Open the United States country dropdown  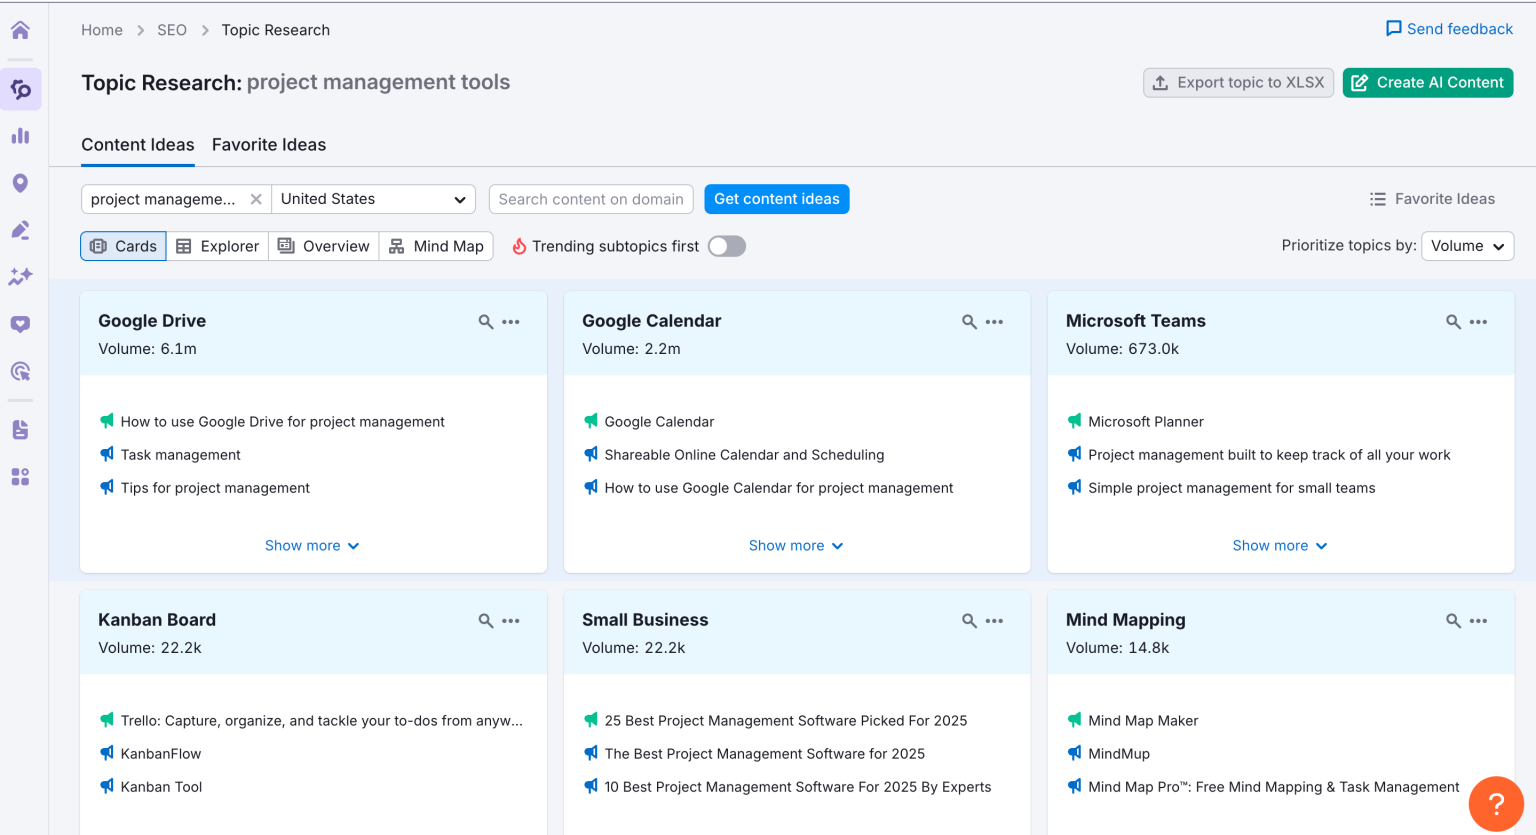(373, 199)
